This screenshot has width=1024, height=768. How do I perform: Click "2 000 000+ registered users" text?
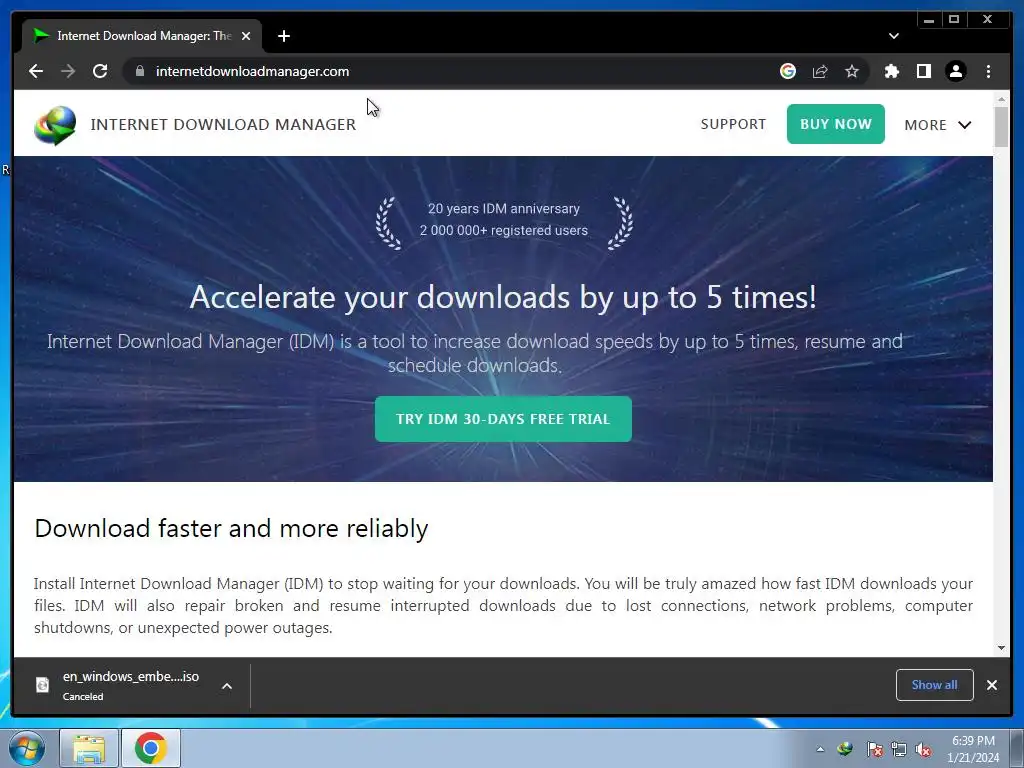504,231
